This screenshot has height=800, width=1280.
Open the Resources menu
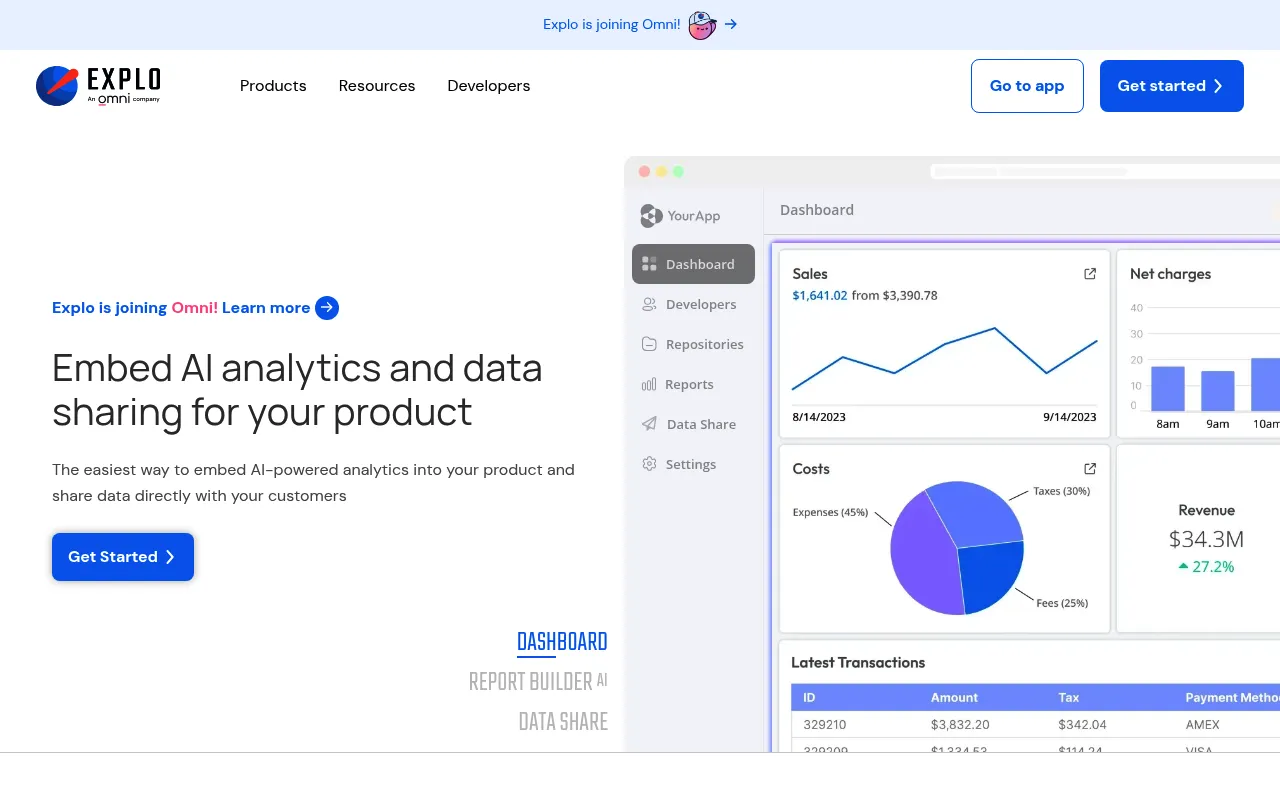(377, 86)
